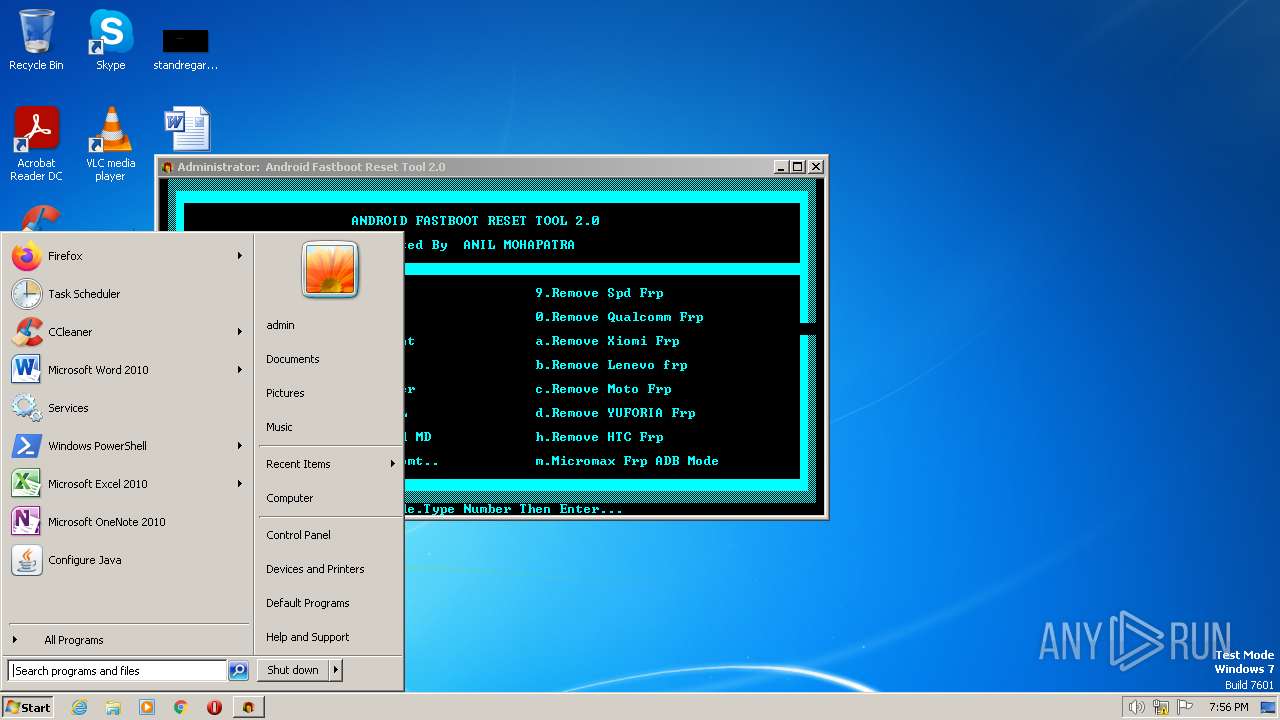Expand the CCleaner submenu arrow

click(x=240, y=332)
